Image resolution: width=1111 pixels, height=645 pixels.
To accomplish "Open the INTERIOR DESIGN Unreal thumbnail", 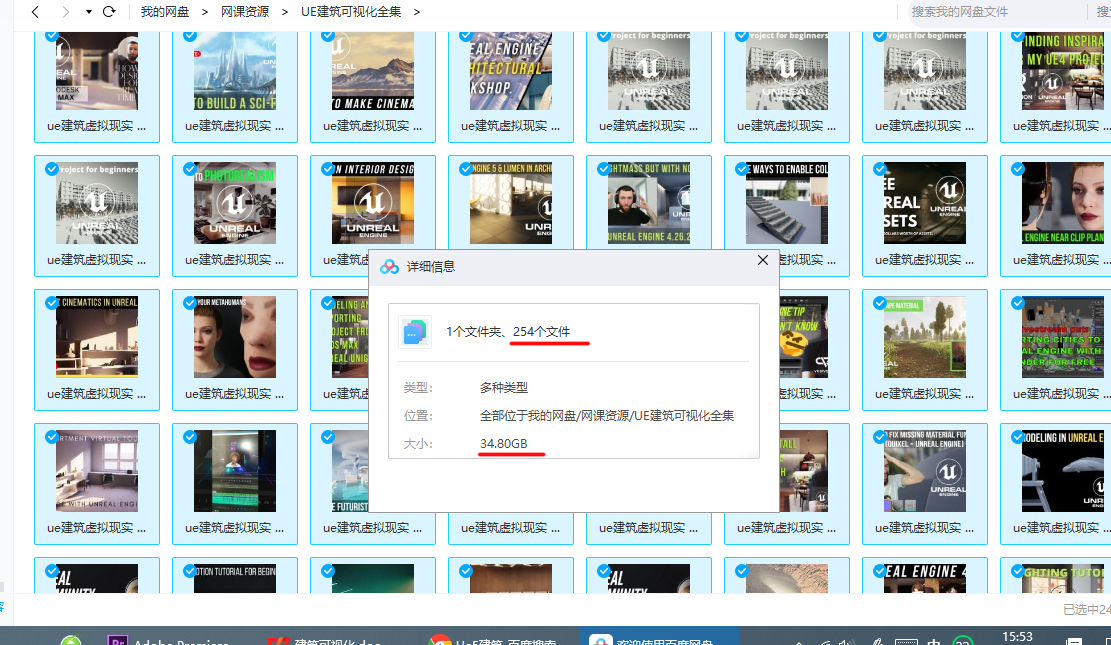I will pyautogui.click(x=373, y=203).
